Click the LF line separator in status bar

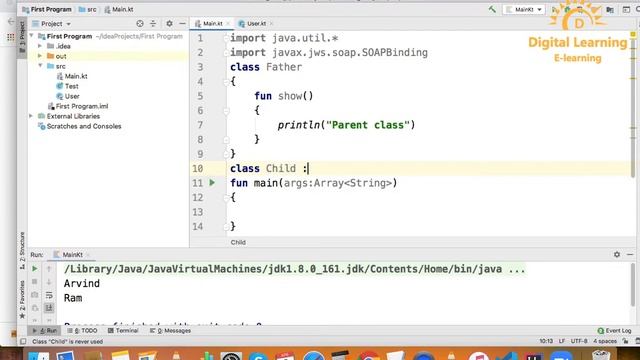tap(562, 341)
